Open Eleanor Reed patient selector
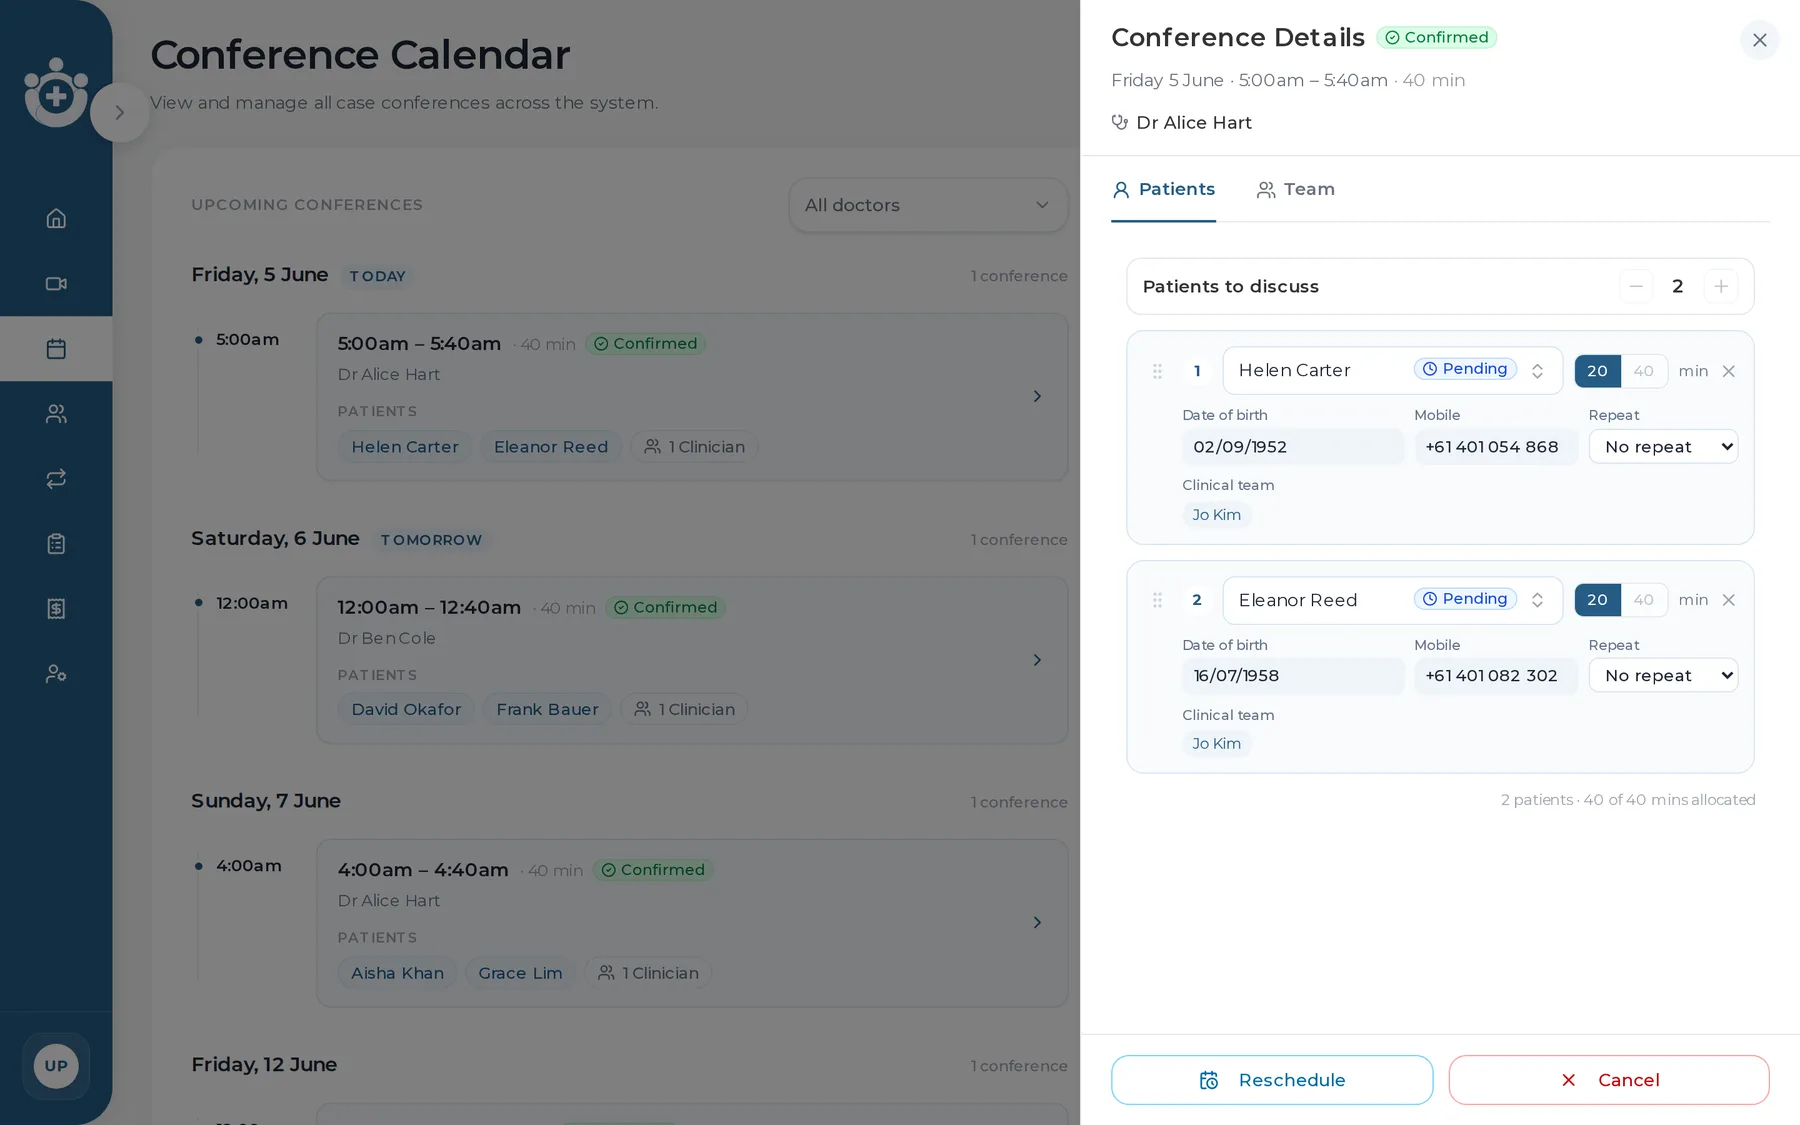The height and width of the screenshot is (1125, 1800). click(x=1392, y=600)
